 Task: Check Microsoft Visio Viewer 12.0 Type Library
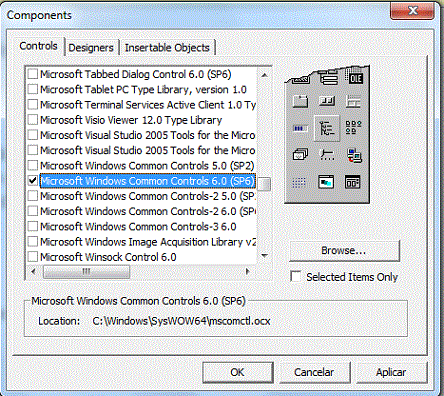33,120
